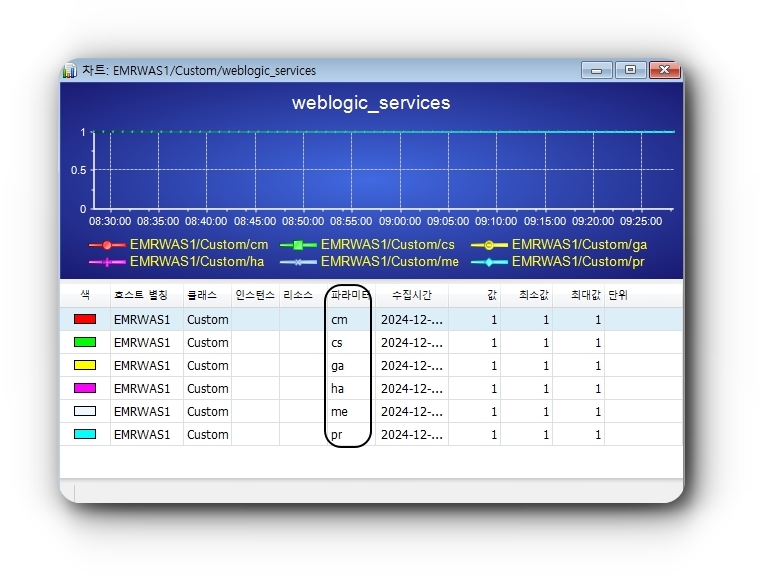Click the EMRWAS1/Custom/ga yellow legend marker
This screenshot has width=759, height=577.
(x=489, y=245)
